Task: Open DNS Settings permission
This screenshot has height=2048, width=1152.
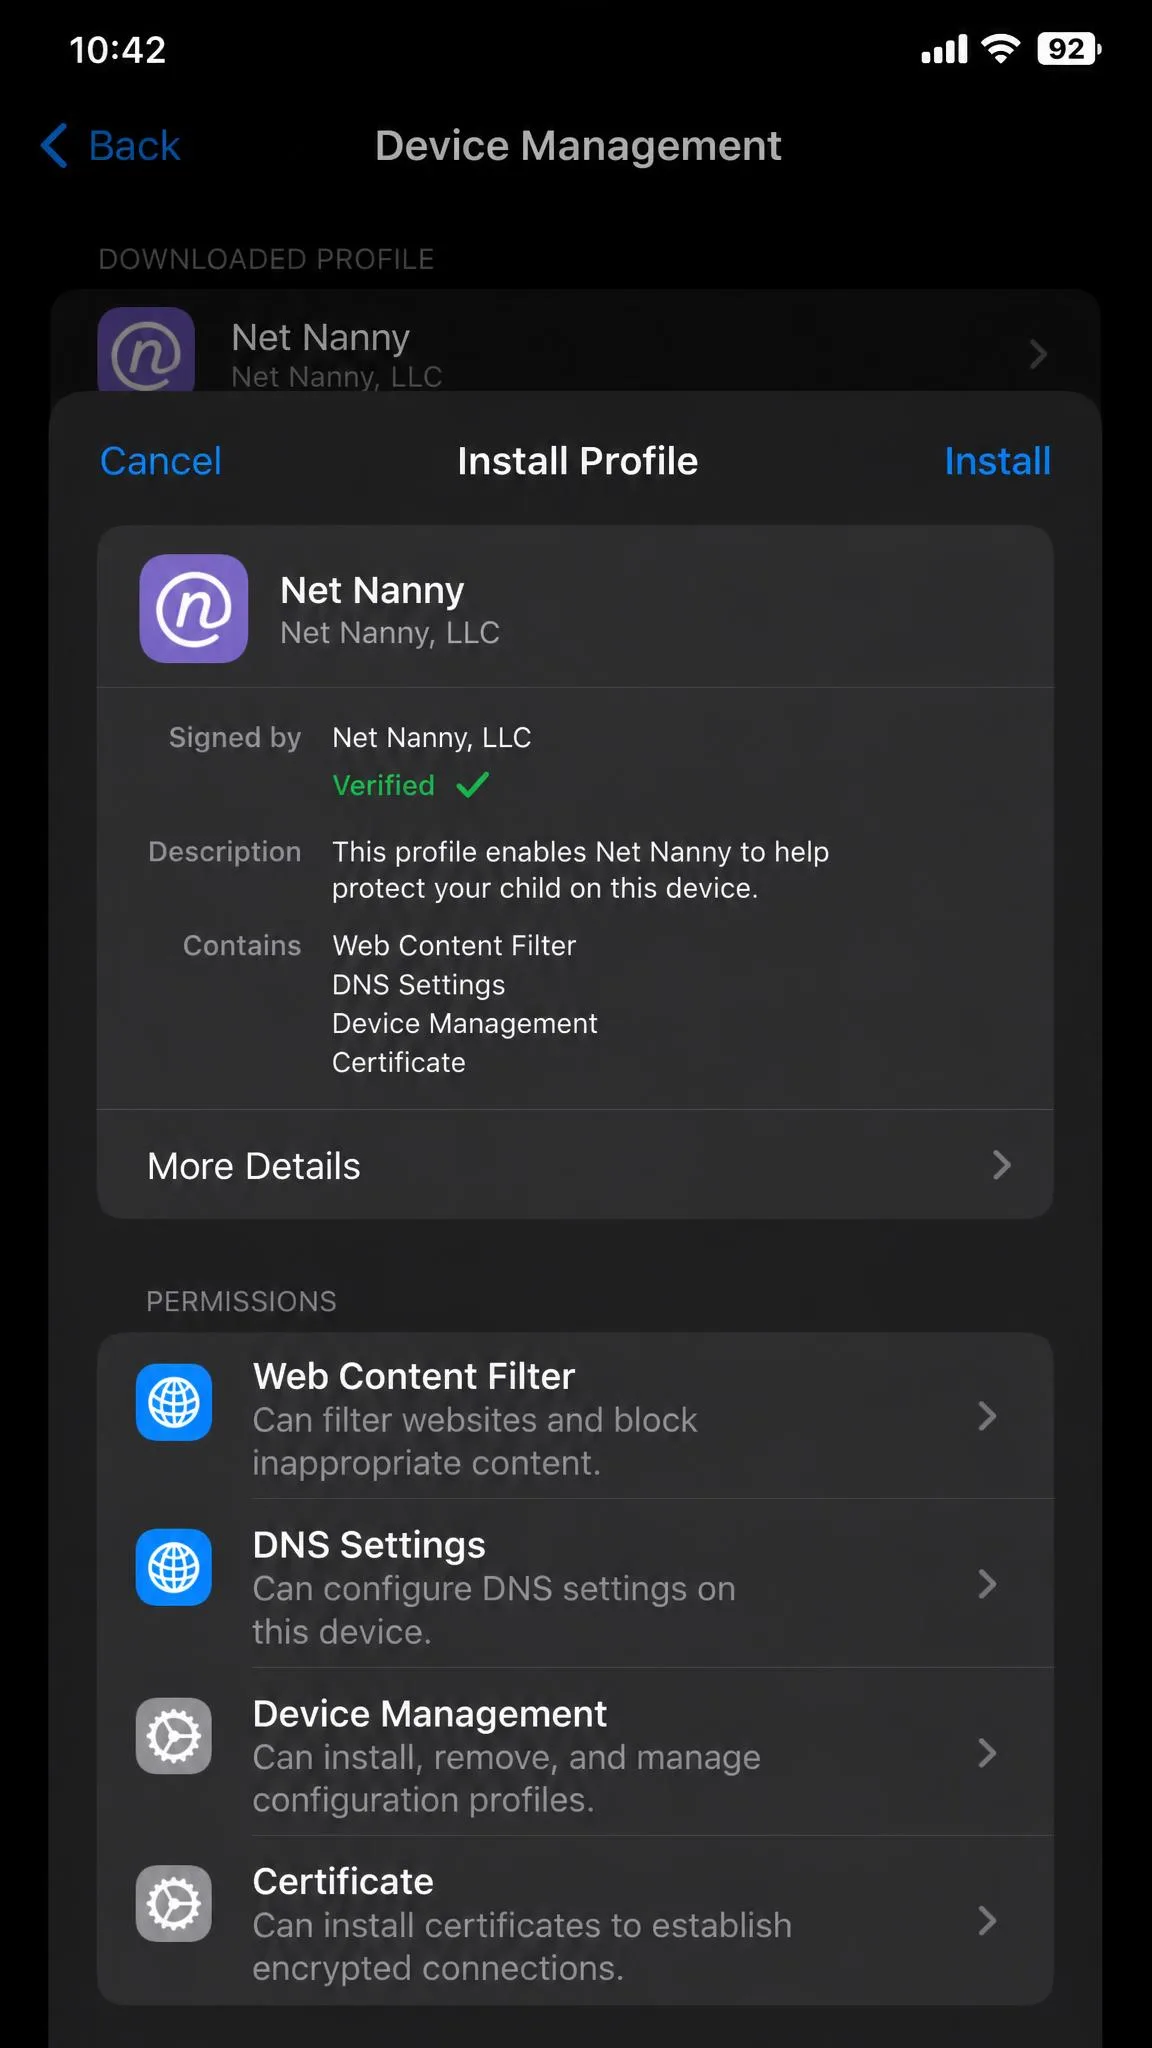Action: tap(575, 1584)
